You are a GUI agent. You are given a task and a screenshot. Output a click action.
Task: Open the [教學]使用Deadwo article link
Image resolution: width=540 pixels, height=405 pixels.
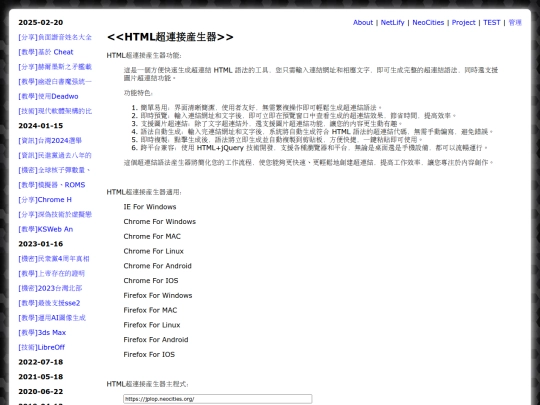pyautogui.click(x=48, y=96)
